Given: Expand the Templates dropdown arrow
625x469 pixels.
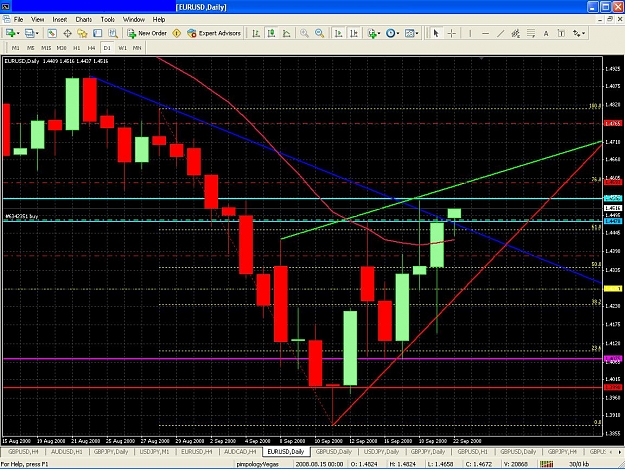Looking at the screenshot, I should click(x=417, y=33).
